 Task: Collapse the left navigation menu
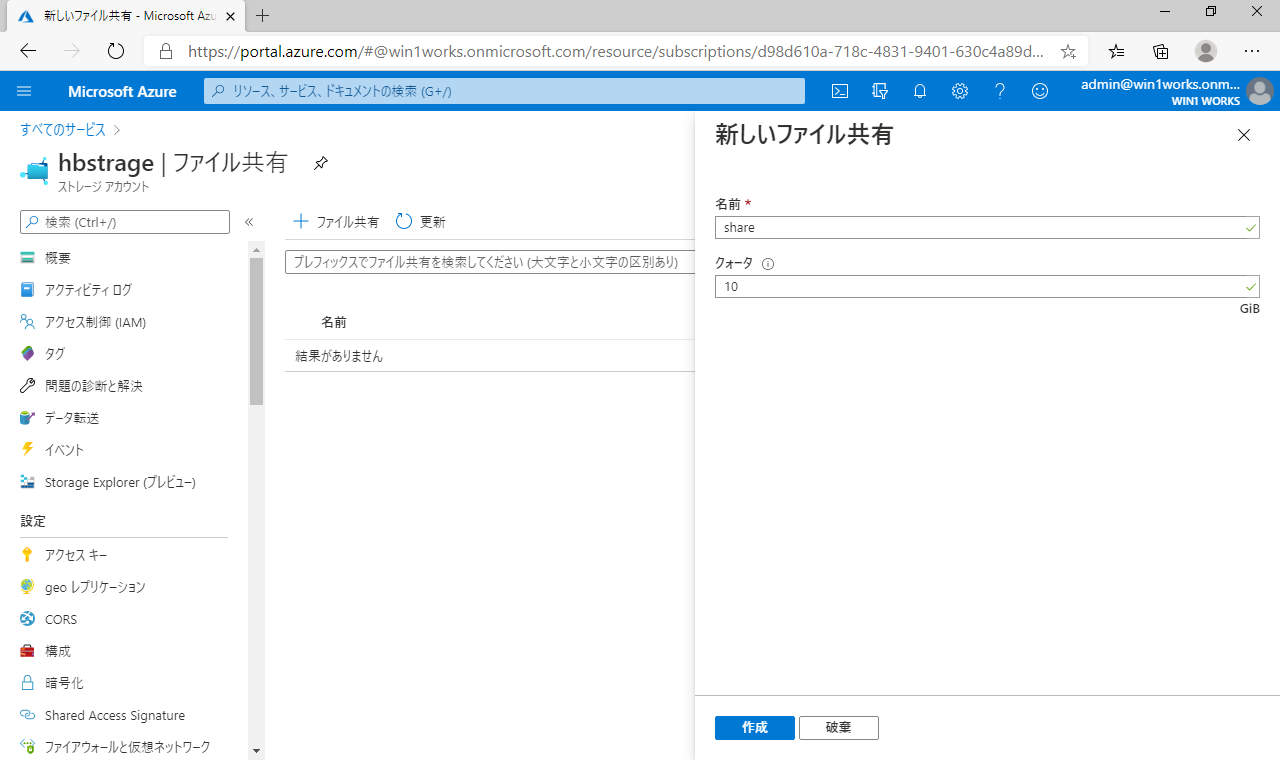pyautogui.click(x=249, y=222)
